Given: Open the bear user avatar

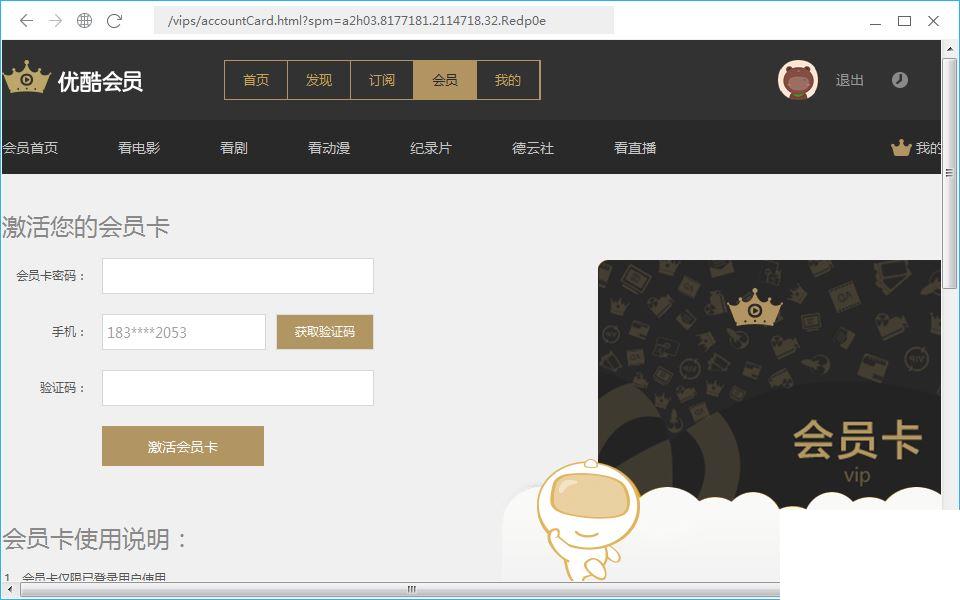Looking at the screenshot, I should (798, 80).
